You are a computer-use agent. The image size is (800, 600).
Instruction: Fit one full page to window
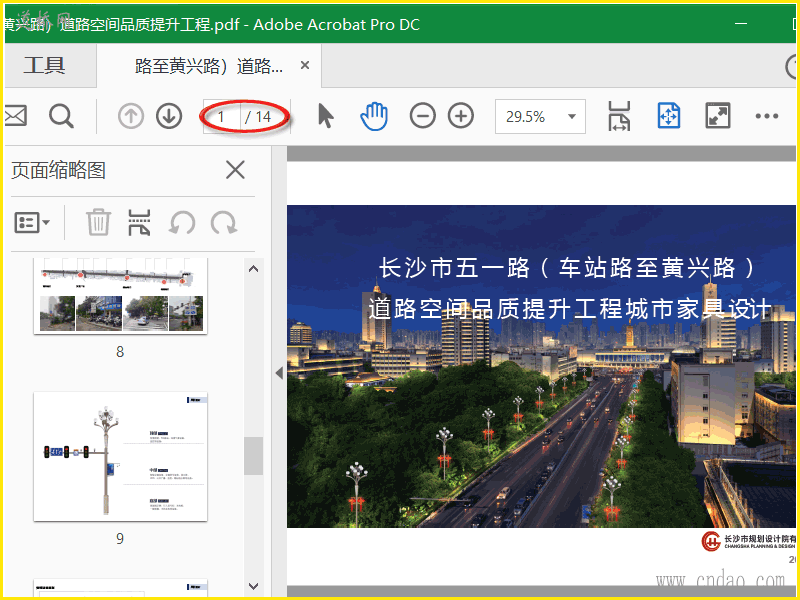(668, 116)
